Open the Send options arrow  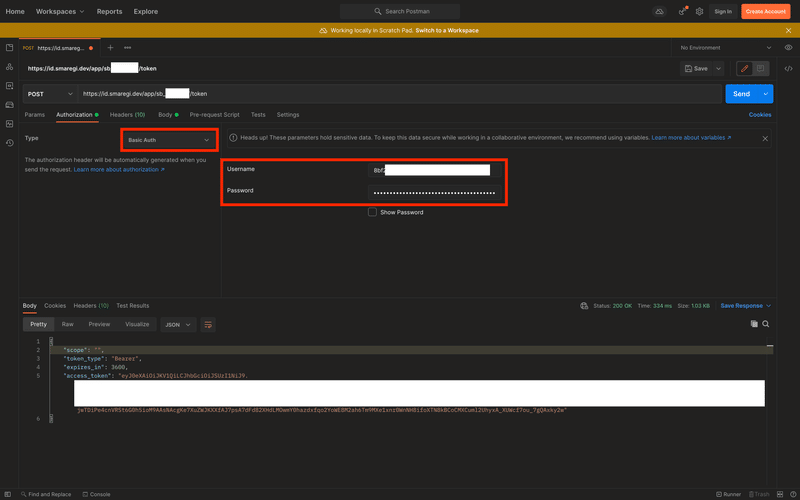[x=765, y=94]
